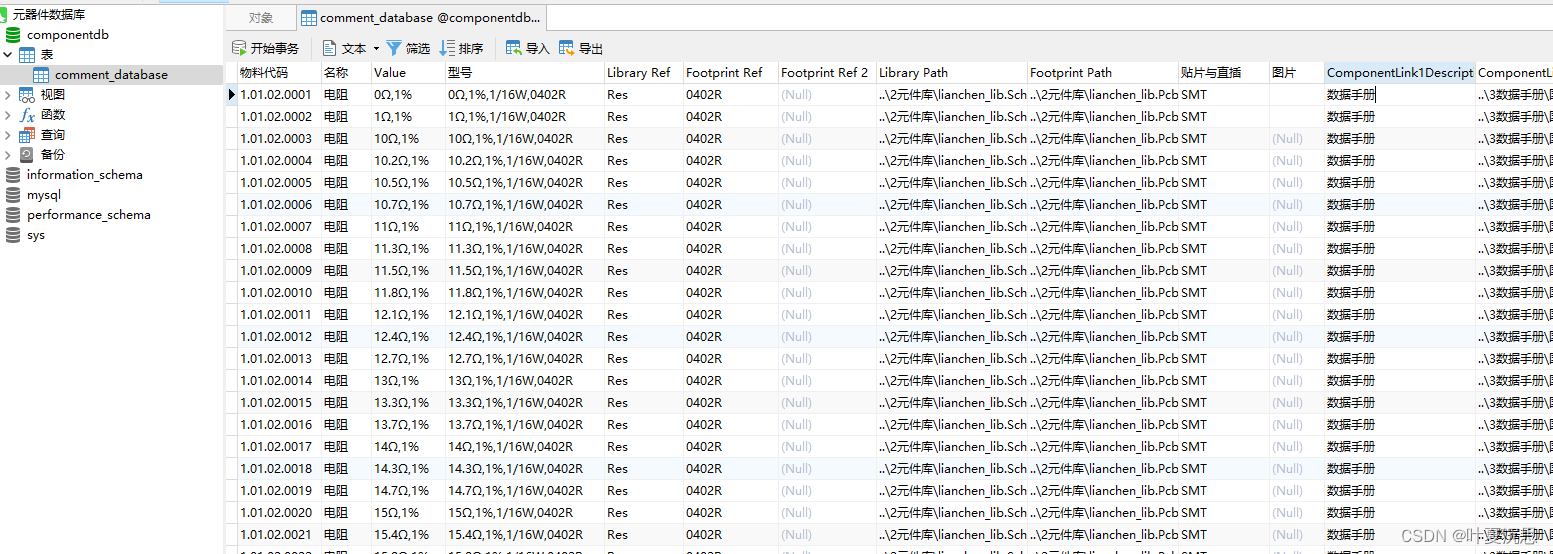Switch to the 对象 objects tab
This screenshot has width=1553, height=554.
tap(260, 18)
